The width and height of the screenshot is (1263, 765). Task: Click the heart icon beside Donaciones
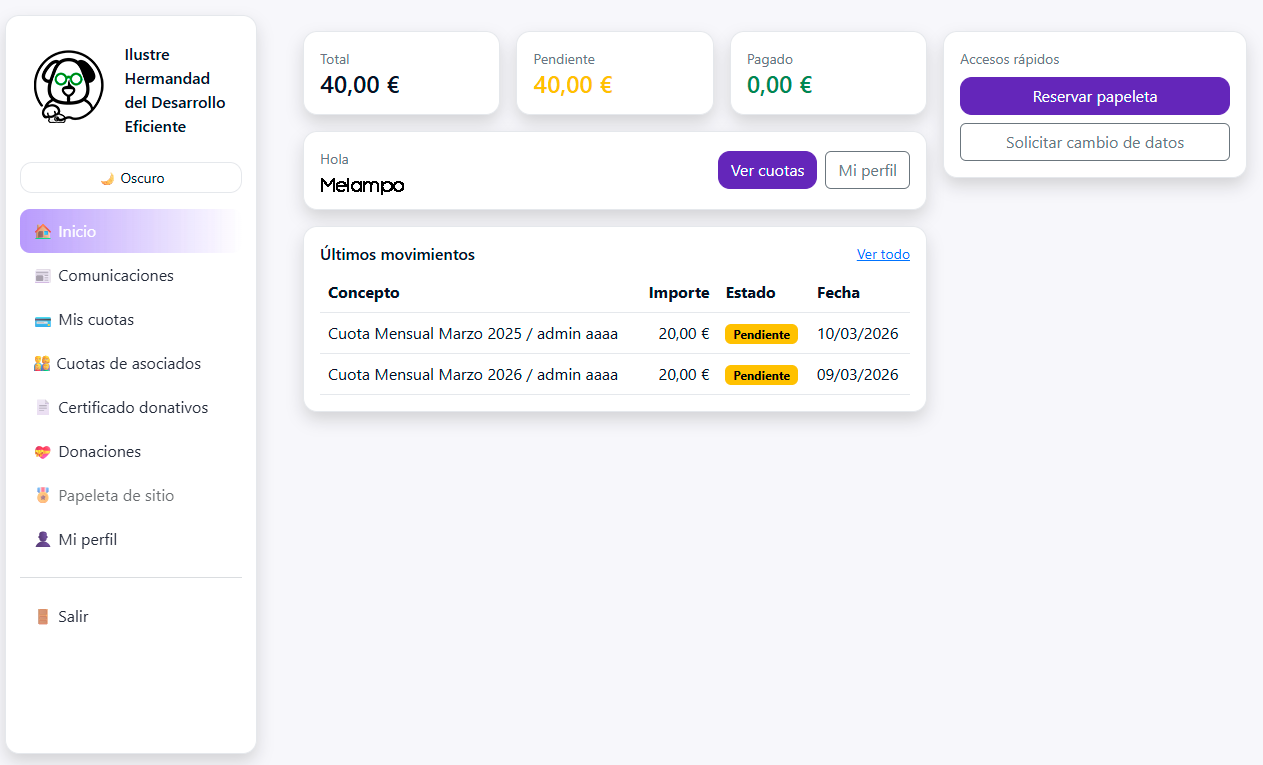[43, 452]
